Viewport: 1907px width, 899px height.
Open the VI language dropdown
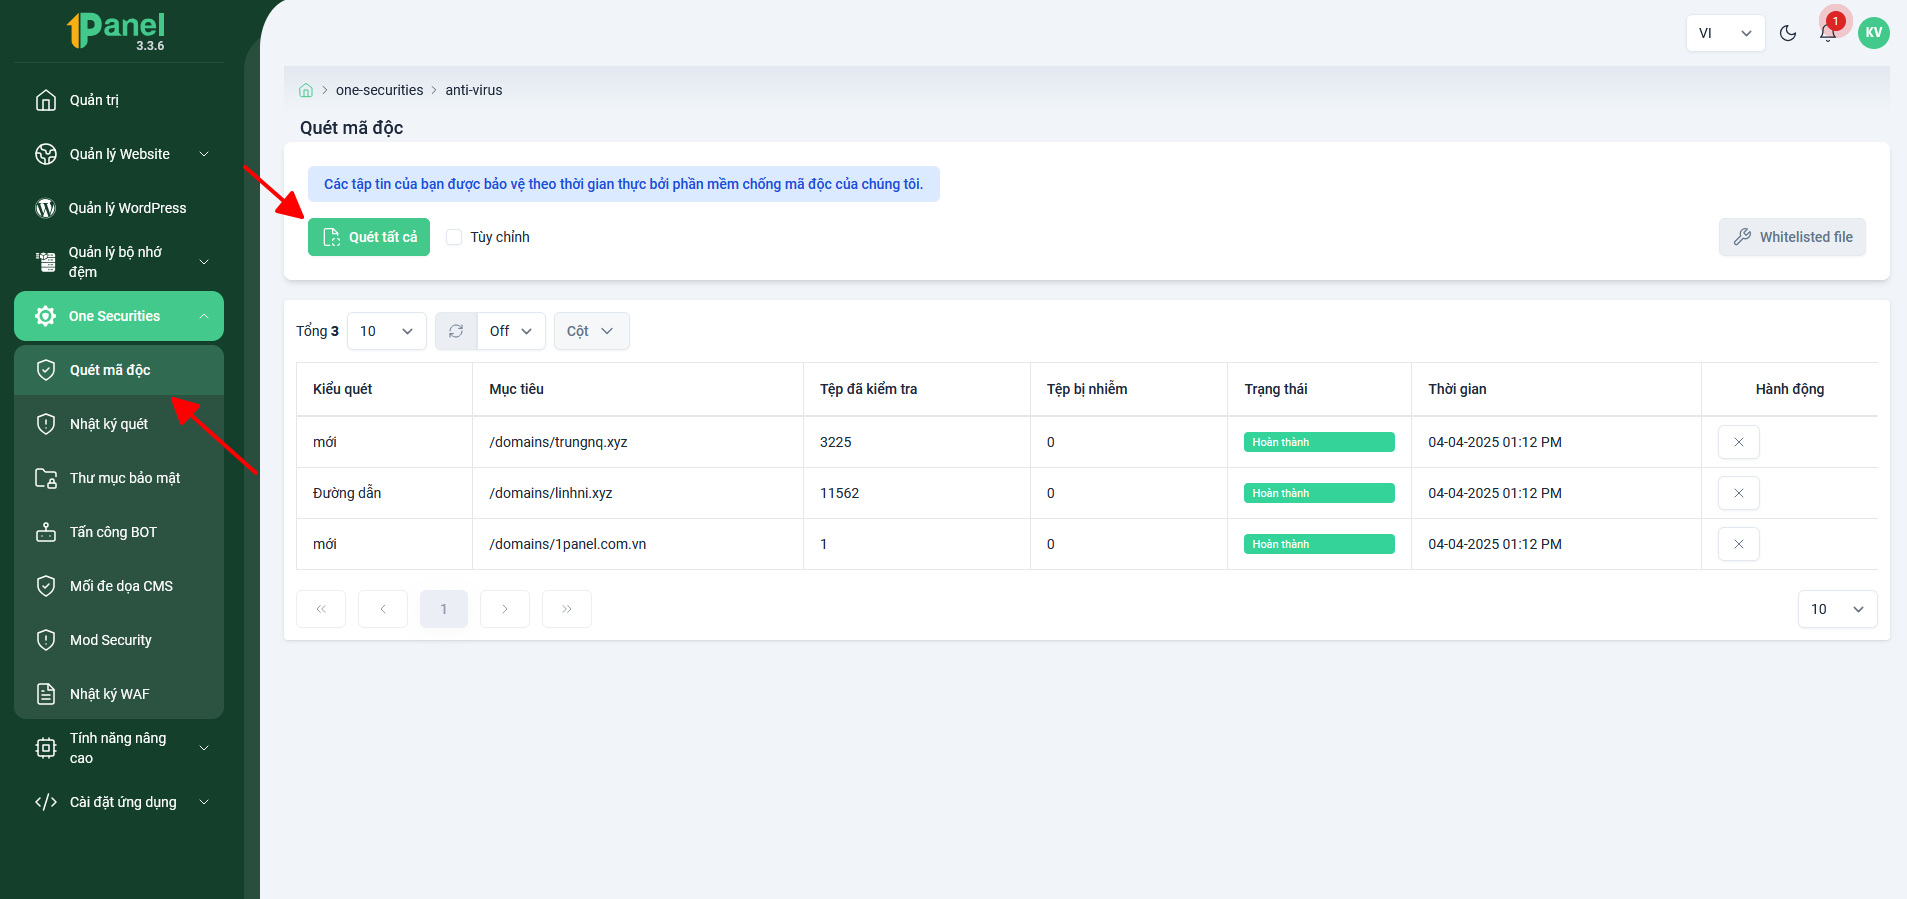click(x=1725, y=33)
